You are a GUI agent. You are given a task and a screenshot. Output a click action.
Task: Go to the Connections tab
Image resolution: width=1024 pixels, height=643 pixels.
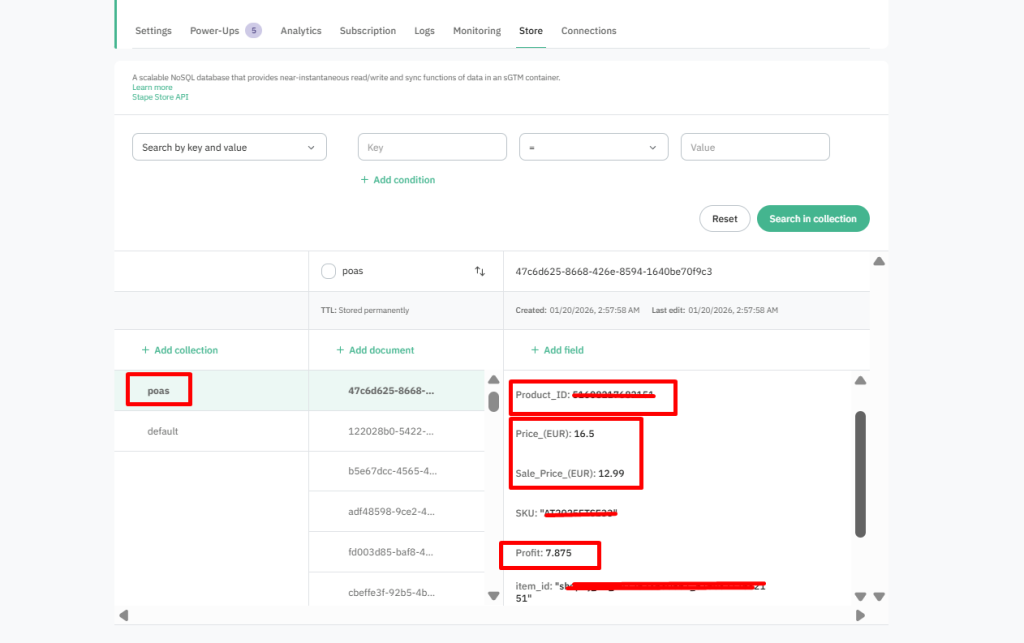(588, 31)
